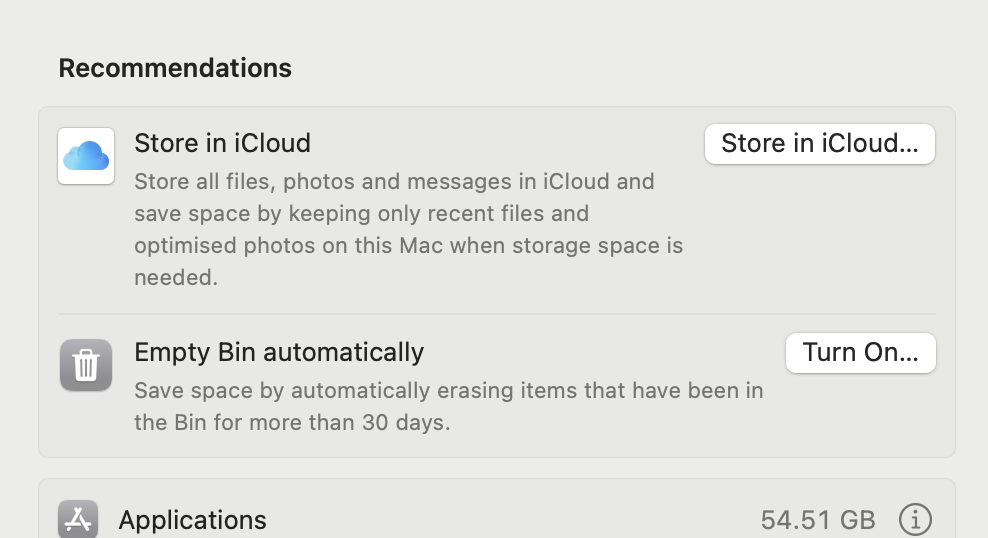
Task: Click the Empty Bin automatically title
Action: tap(279, 352)
